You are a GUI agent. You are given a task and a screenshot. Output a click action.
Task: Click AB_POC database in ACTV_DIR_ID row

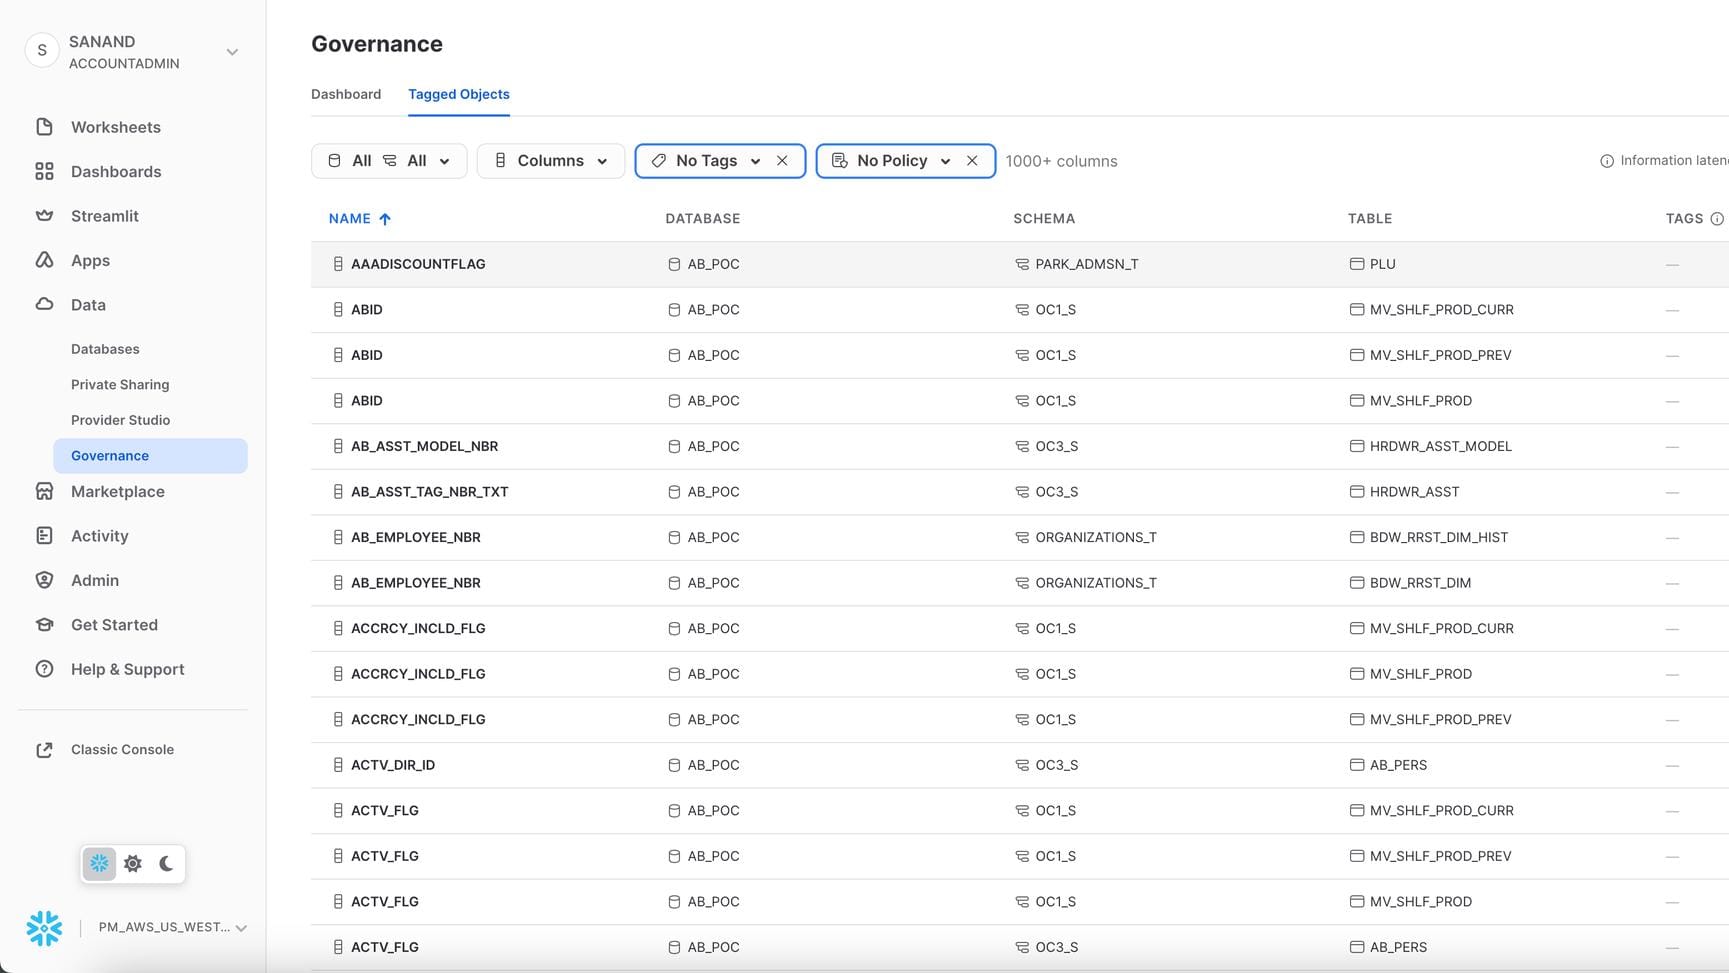[713, 765]
